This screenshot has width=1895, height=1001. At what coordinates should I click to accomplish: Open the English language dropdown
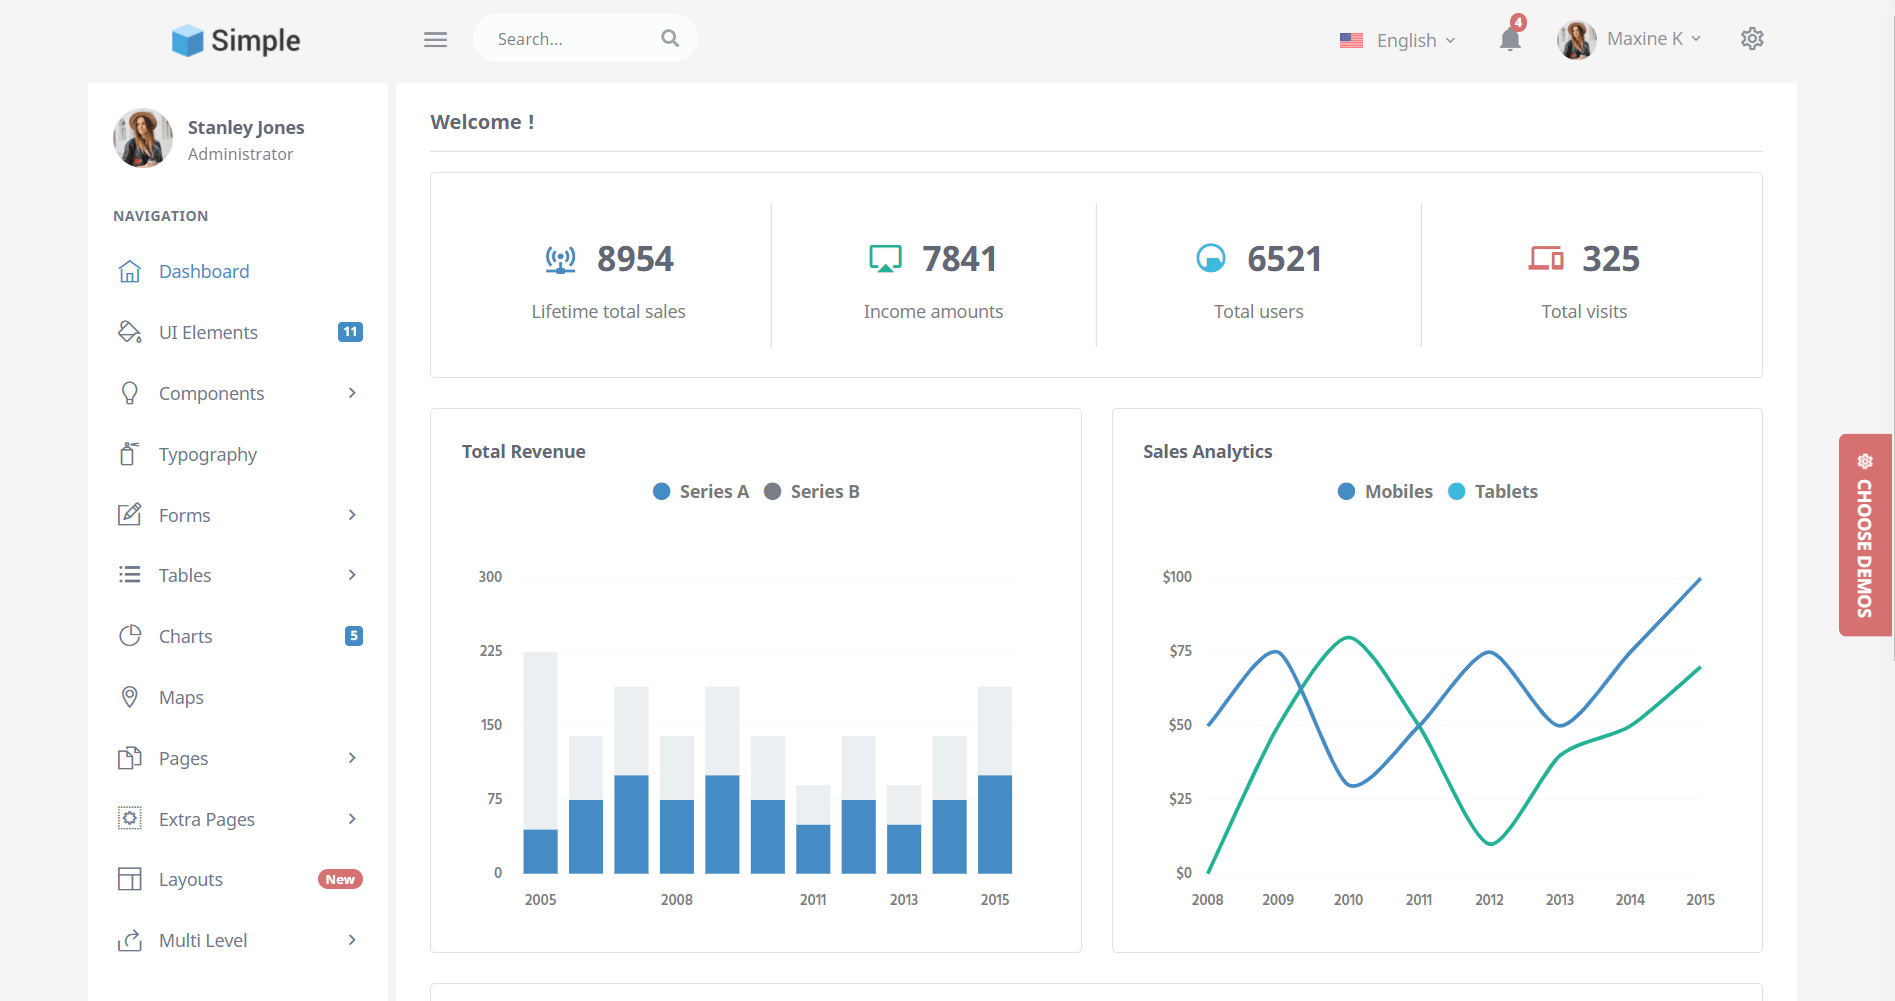point(1398,40)
